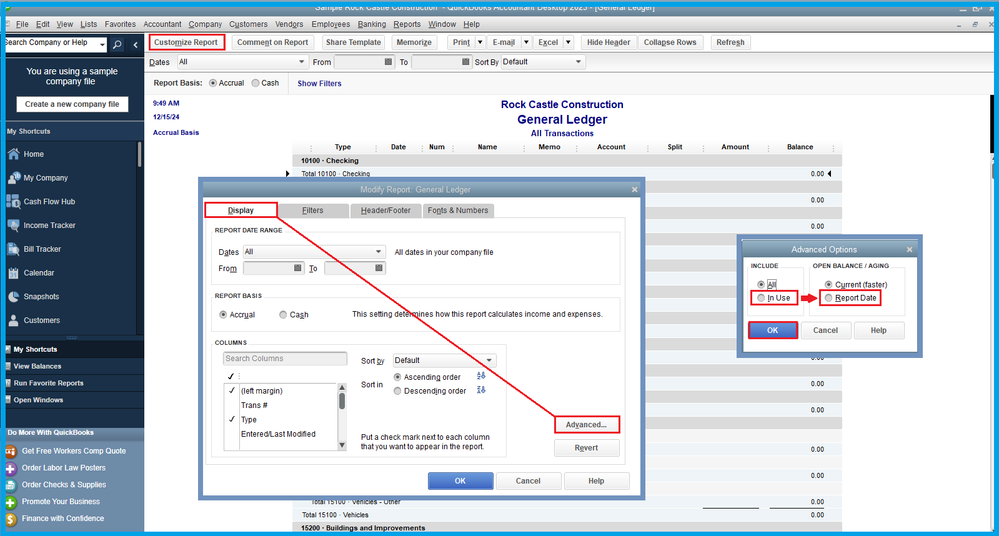
Task: Switch to the Filters tab
Action: pyautogui.click(x=312, y=210)
